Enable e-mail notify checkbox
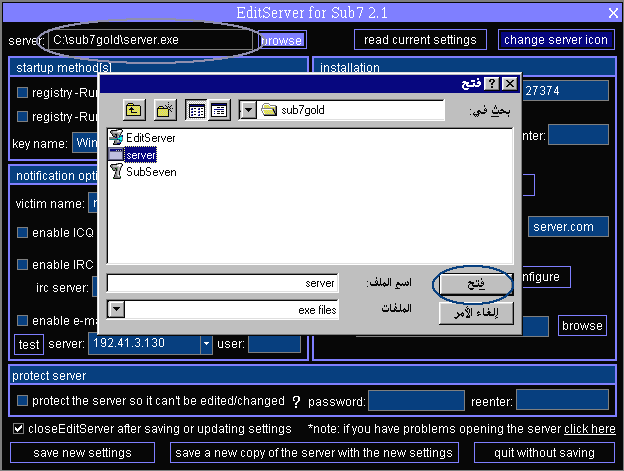Screen dimensions: 624x471 (22, 320)
